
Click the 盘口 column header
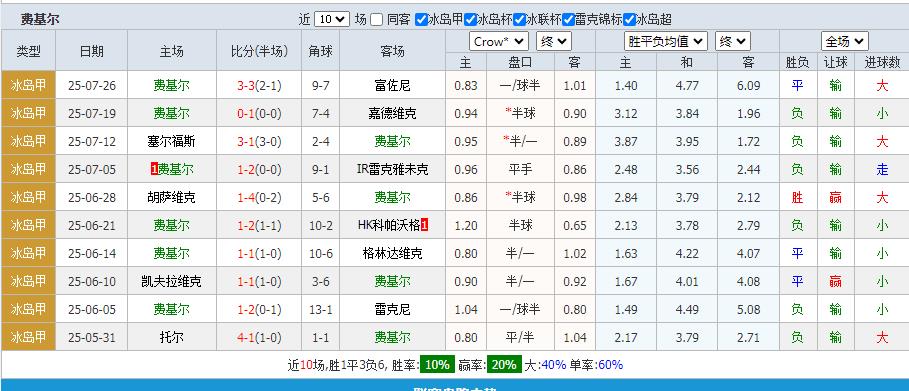(x=520, y=61)
